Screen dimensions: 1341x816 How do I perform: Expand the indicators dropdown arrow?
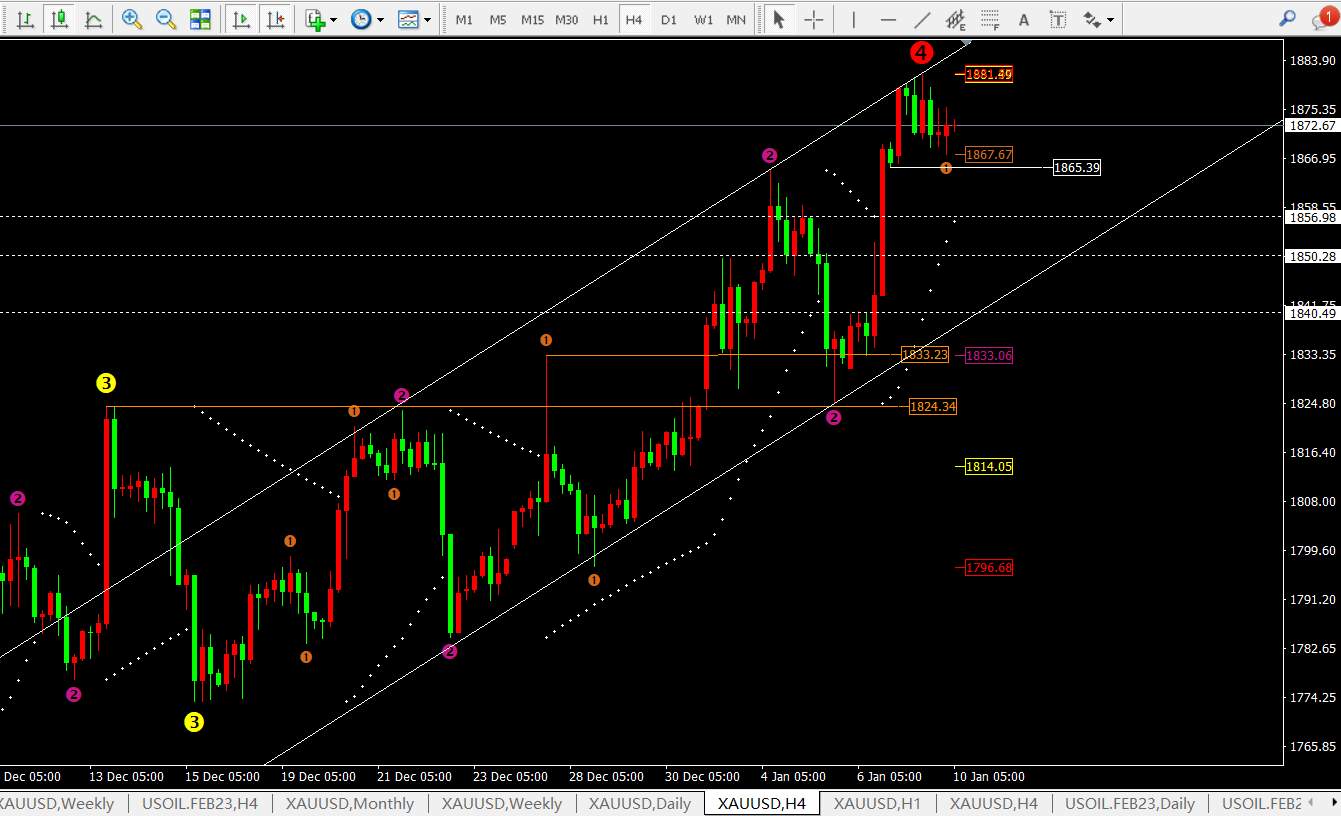pos(333,19)
